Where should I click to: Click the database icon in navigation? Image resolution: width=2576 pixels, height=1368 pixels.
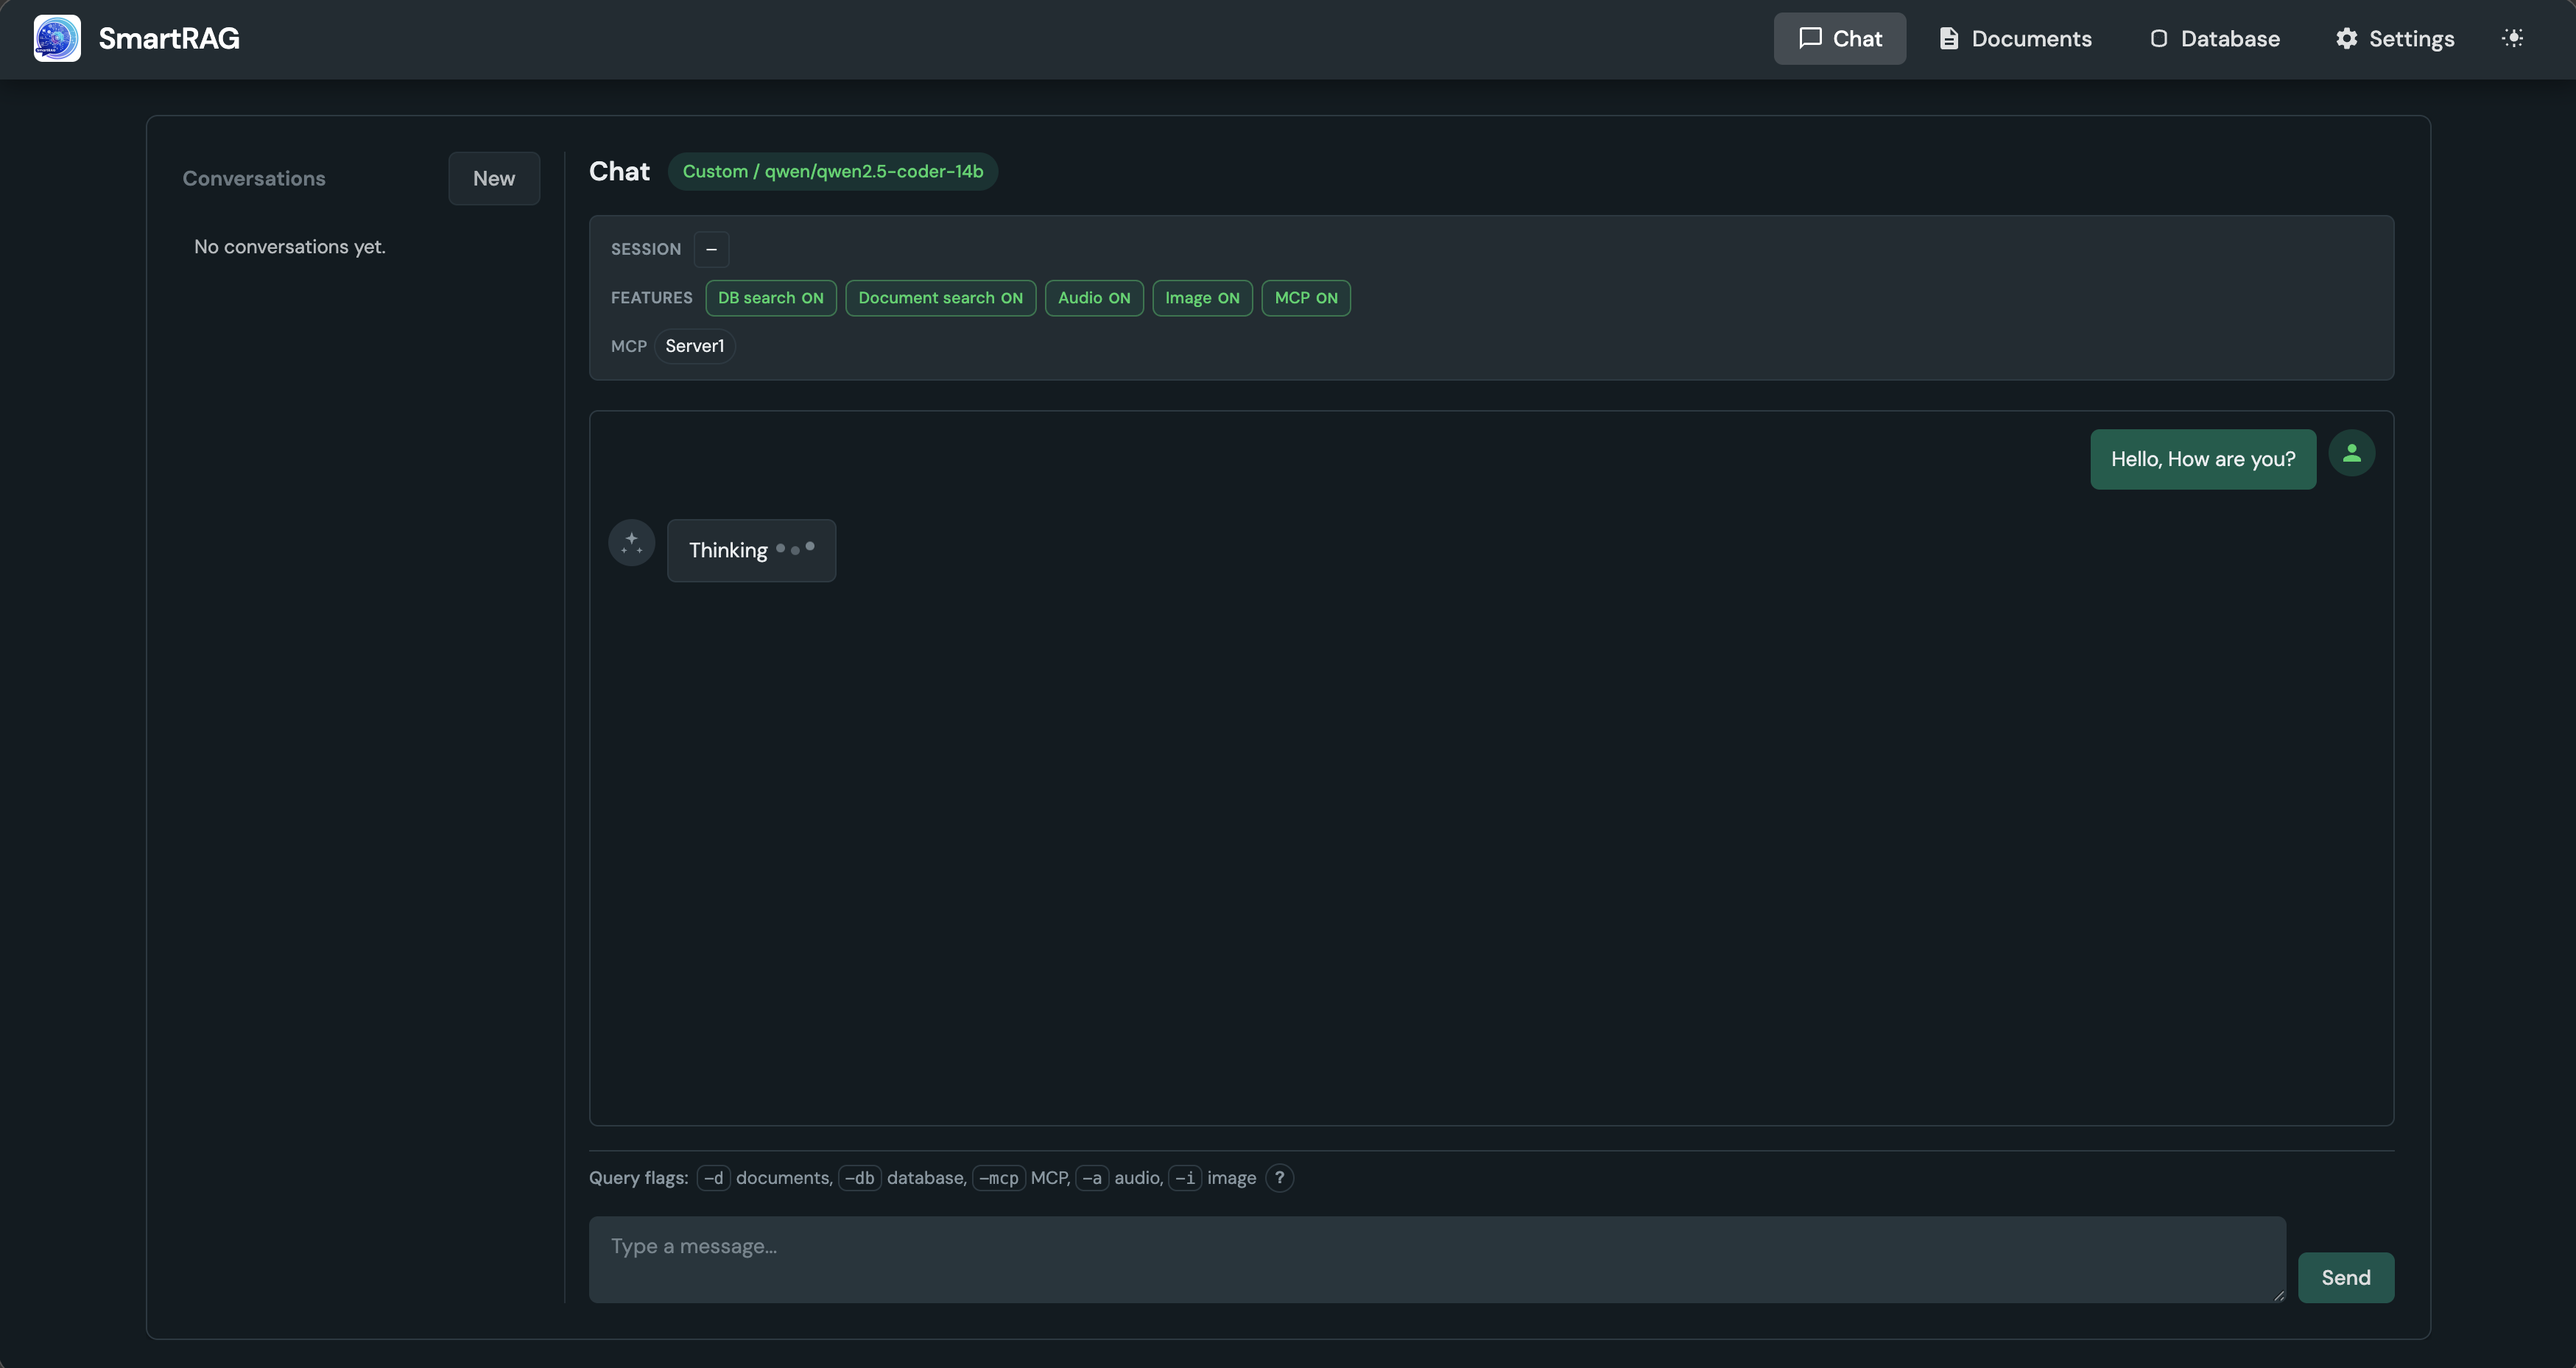coord(2158,38)
